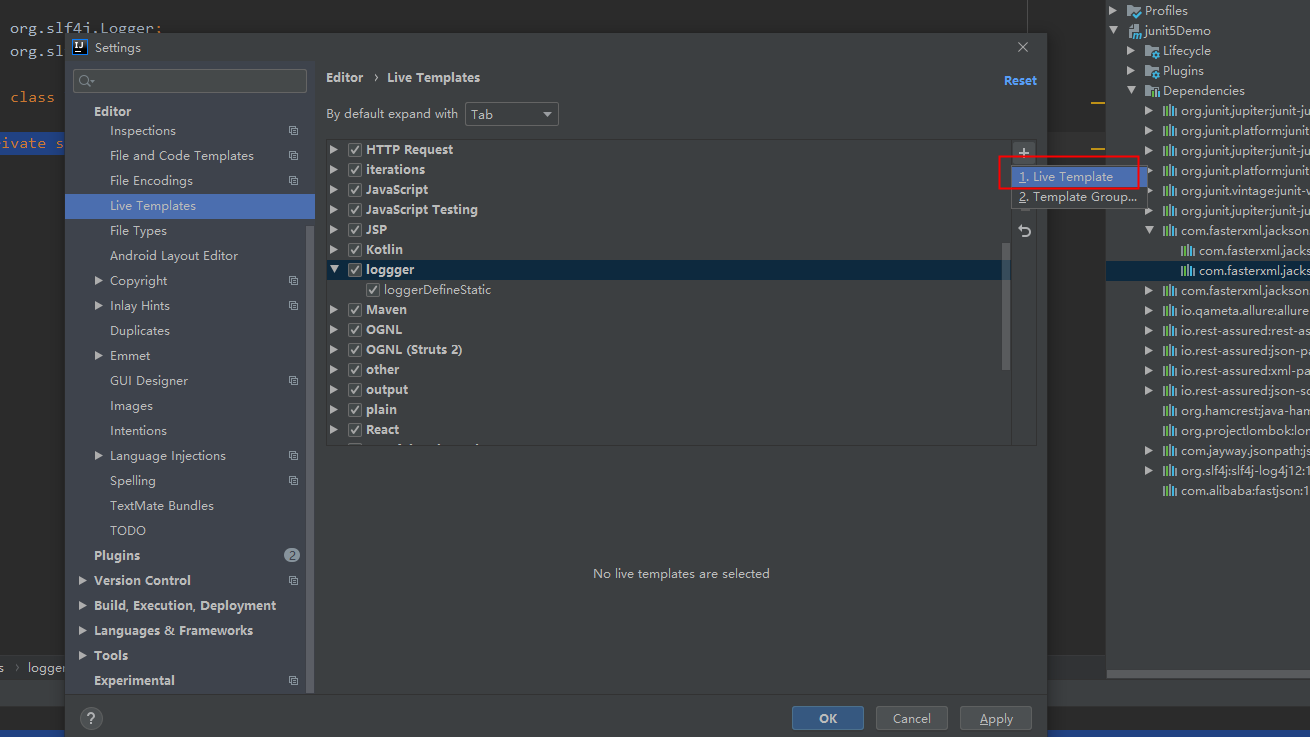Select com.jayway.jsonpath dependency in Maven panel
Screen dimensions: 1310x737
1244,451
